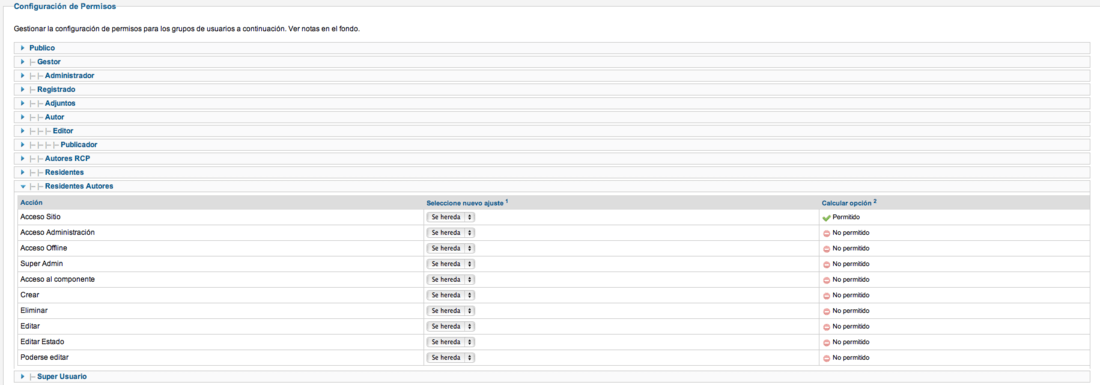This screenshot has height=385, width=1100.
Task: Open the Gestor group title
Action: point(48,62)
